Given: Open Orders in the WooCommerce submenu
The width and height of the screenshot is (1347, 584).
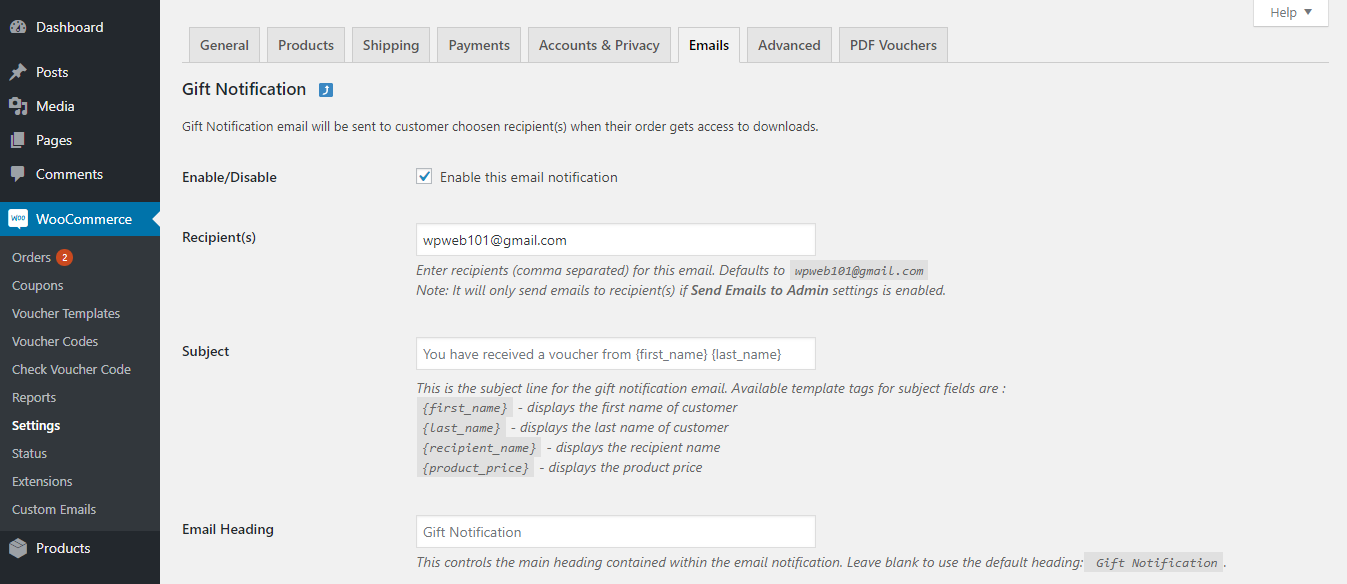Looking at the screenshot, I should click(x=31, y=257).
